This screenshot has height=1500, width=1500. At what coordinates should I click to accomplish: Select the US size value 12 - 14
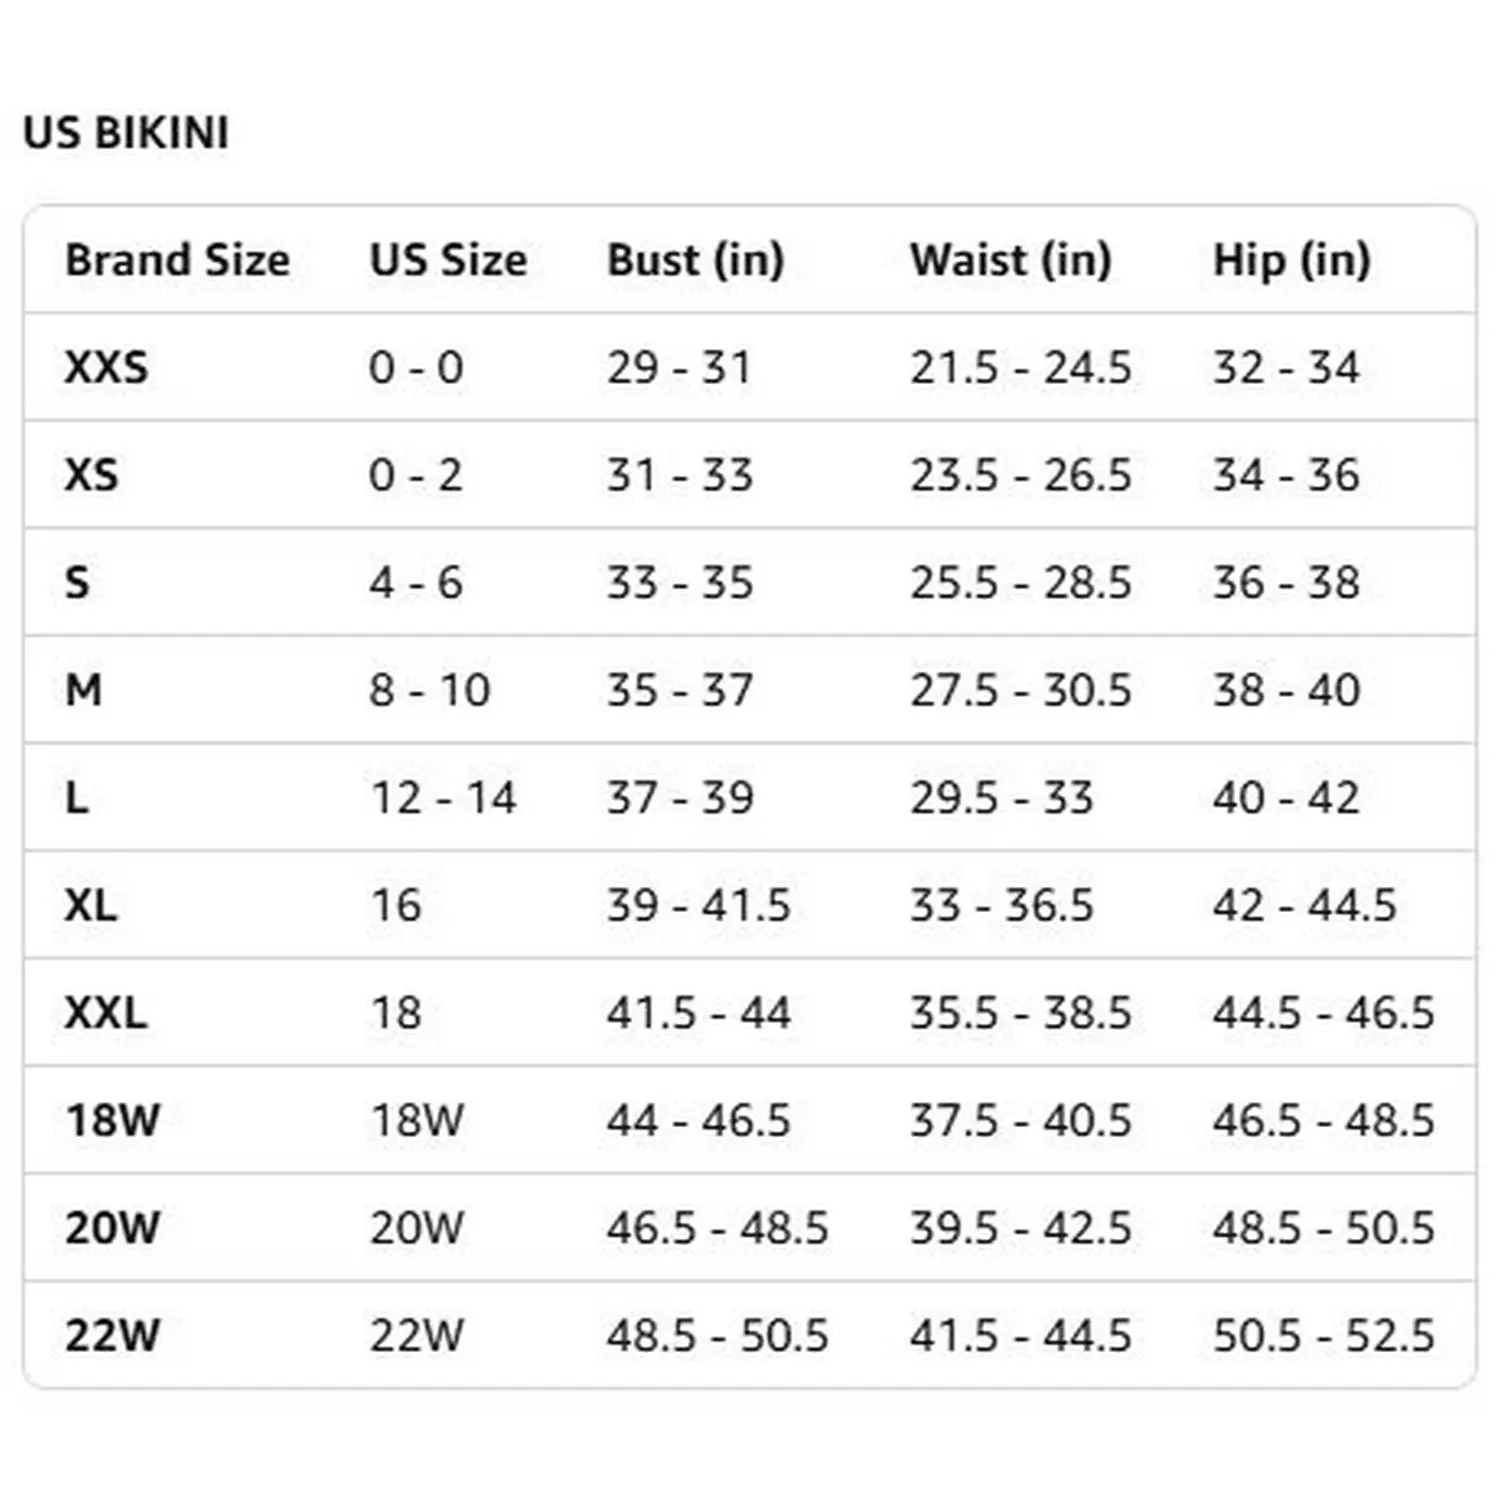pos(443,798)
